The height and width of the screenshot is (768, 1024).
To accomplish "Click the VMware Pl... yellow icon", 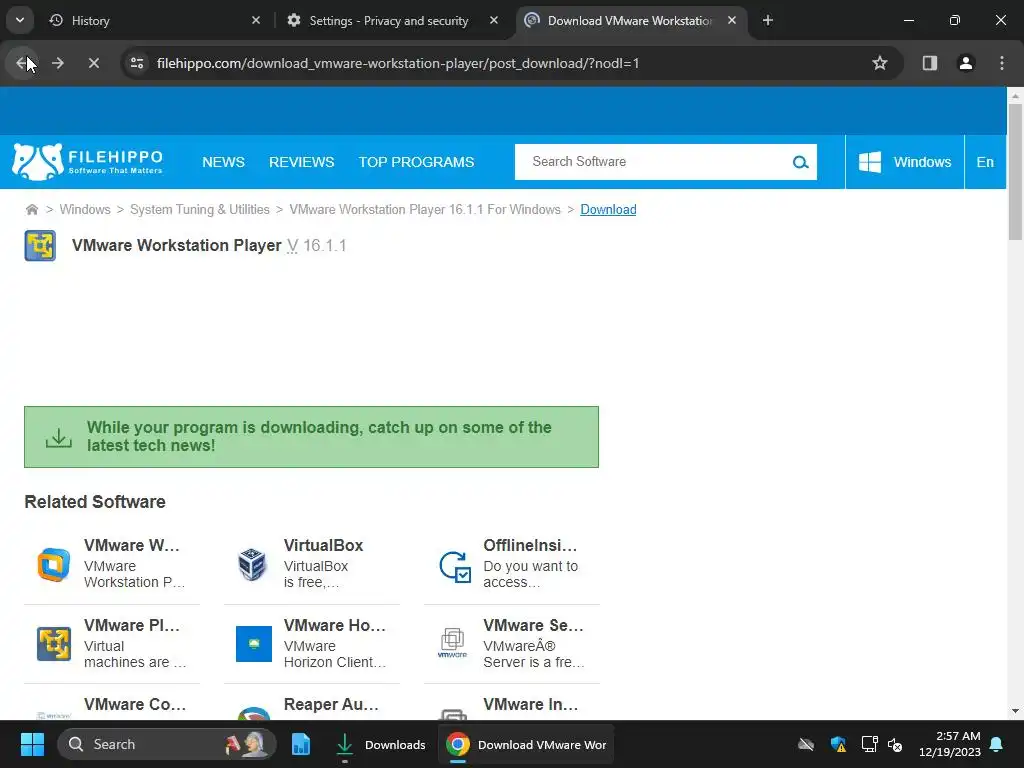I will point(54,644).
